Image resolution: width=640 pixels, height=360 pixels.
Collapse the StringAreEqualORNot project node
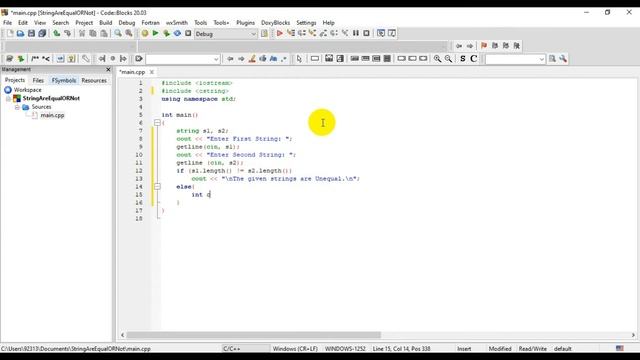[x=8, y=98]
